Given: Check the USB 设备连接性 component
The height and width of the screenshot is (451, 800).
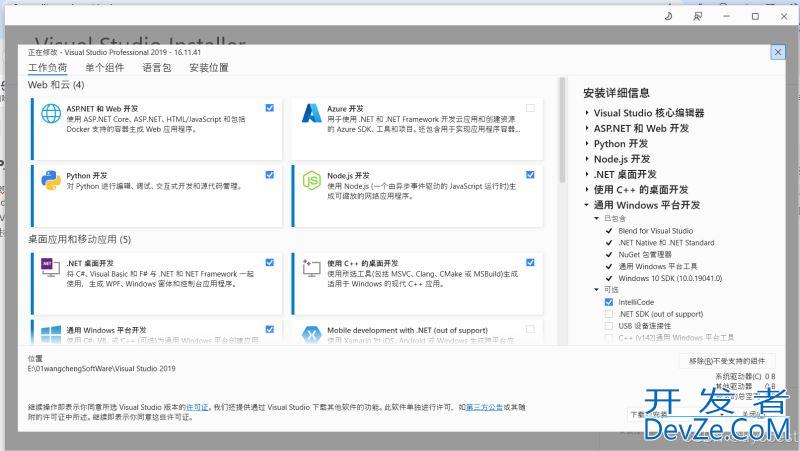Looking at the screenshot, I should (609, 325).
